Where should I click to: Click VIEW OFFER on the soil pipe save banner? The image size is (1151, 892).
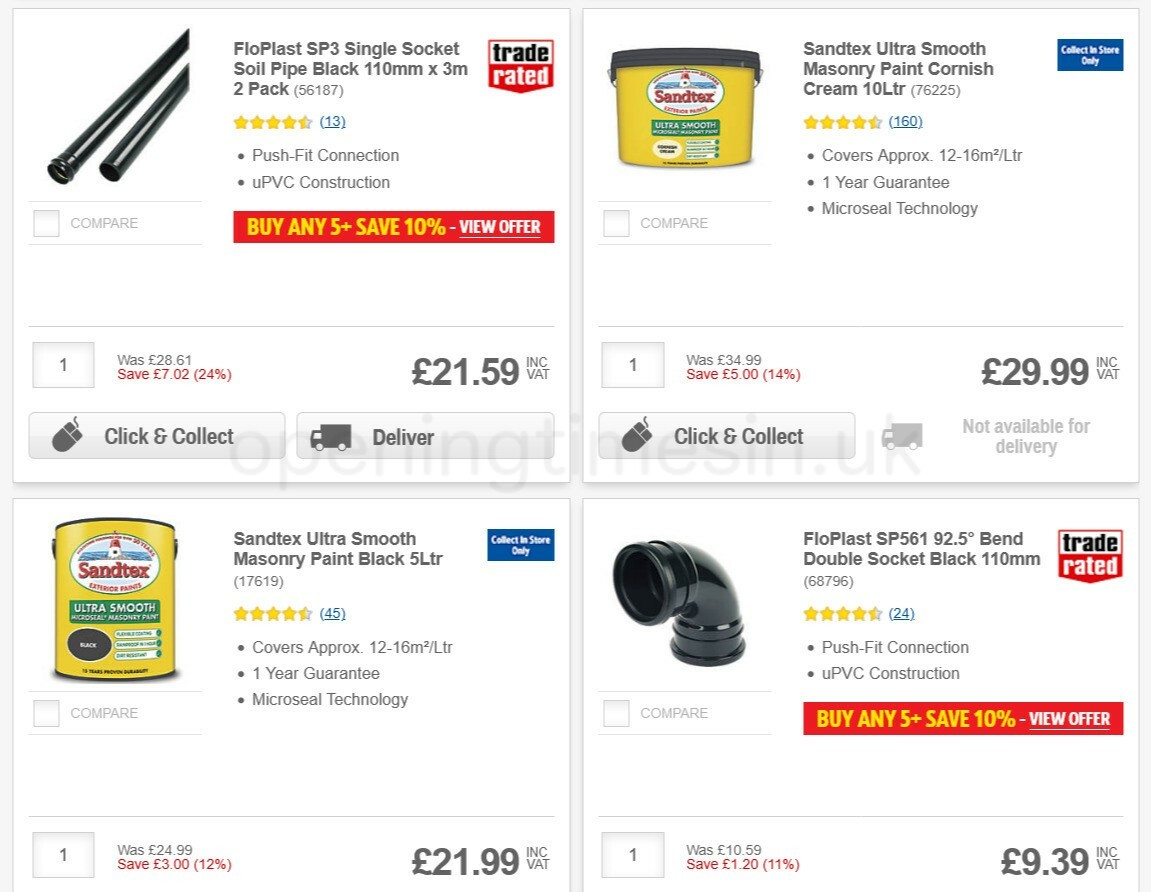[x=500, y=227]
